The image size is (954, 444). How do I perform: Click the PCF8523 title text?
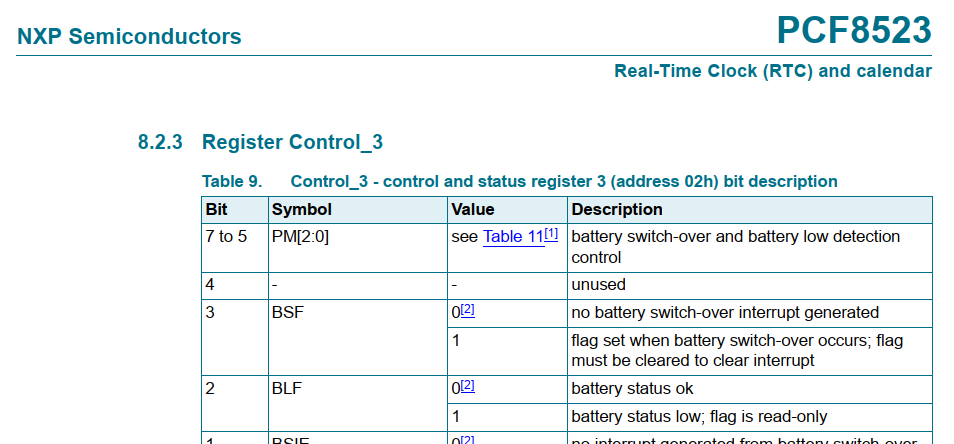[x=854, y=30]
